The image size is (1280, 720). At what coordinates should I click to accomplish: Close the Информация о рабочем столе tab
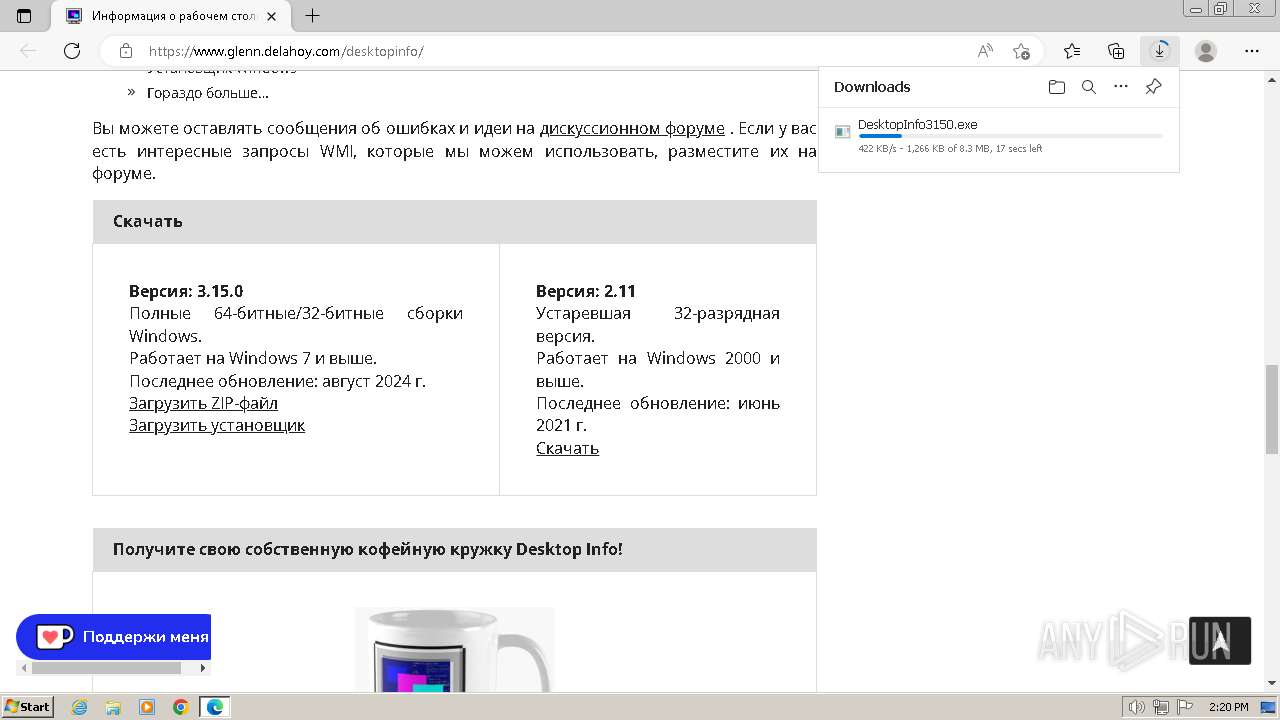[271, 16]
